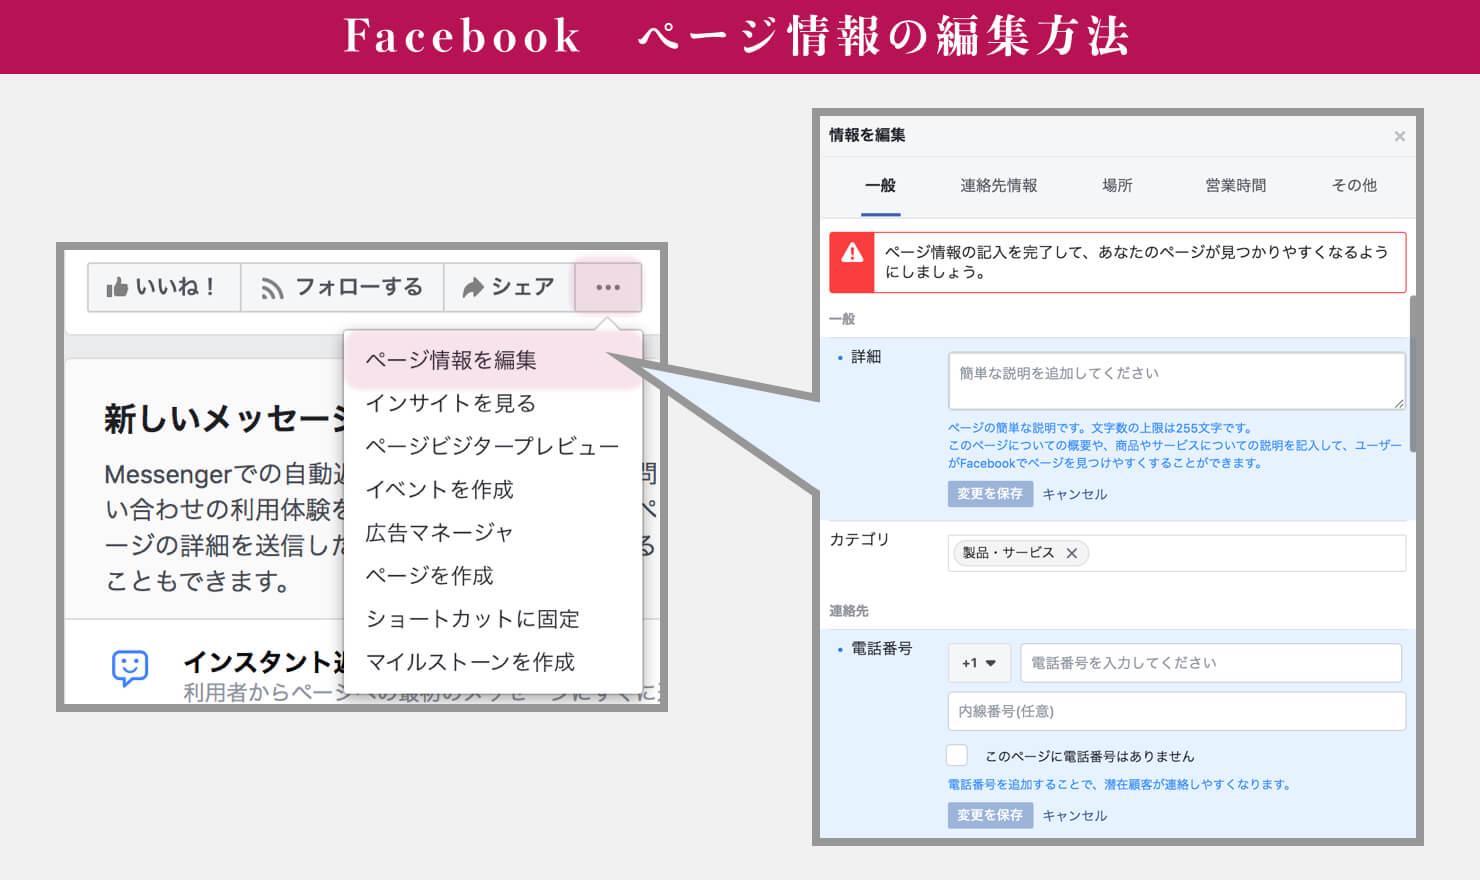This screenshot has width=1480, height=880.
Task: Click the シェア share button
Action: tap(509, 288)
